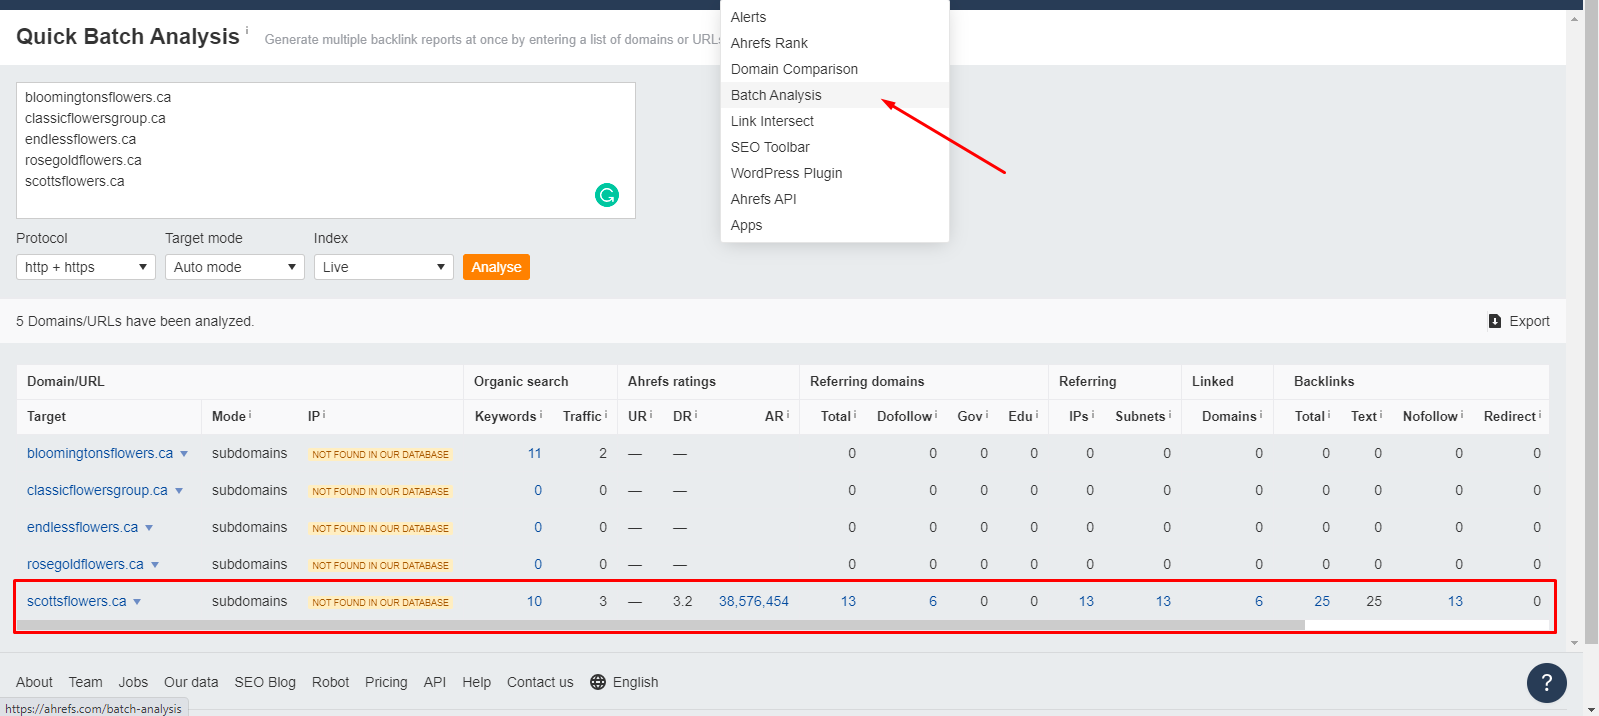Click the AR value 38,576,454
1599x716 pixels.
coord(754,601)
